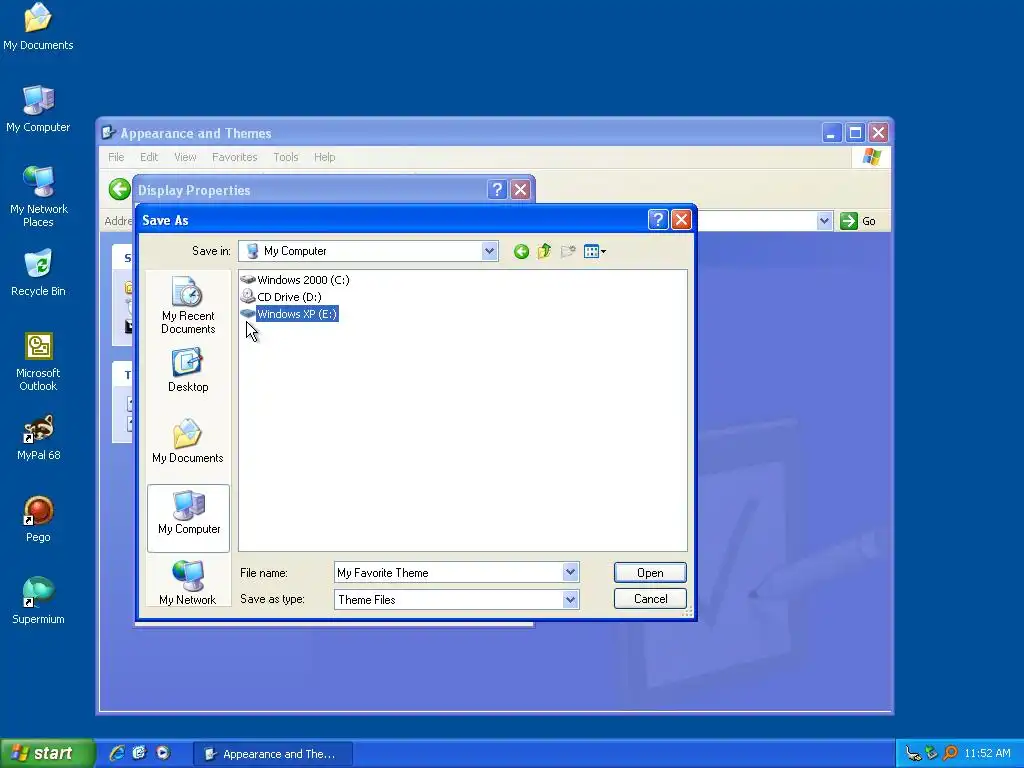Open My Network in the Save As sidebar
Image resolution: width=1024 pixels, height=768 pixels.
[x=188, y=583]
